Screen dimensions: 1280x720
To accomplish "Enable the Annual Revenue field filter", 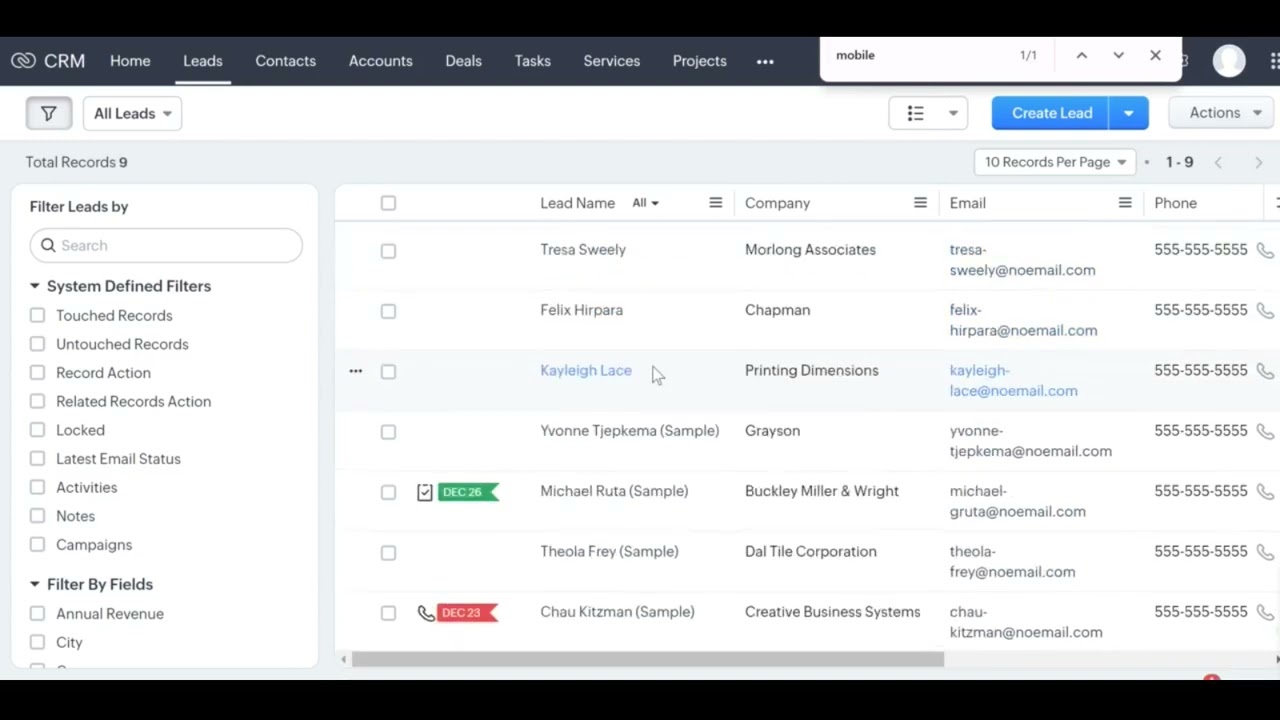I will 37,614.
